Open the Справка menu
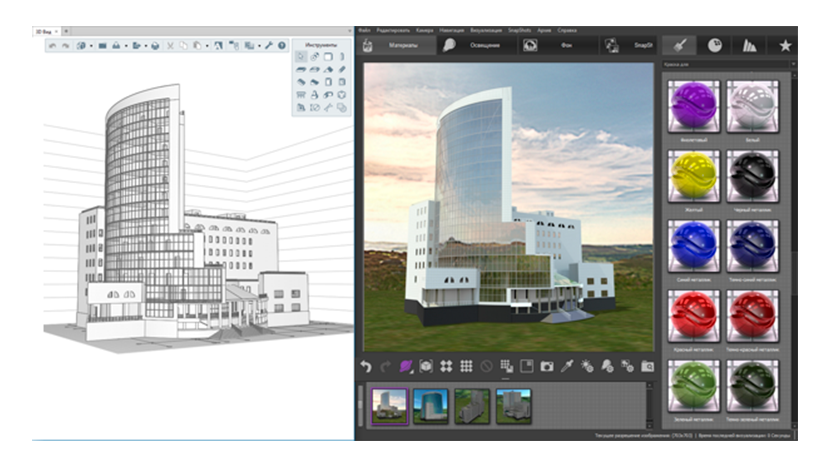 (567, 31)
